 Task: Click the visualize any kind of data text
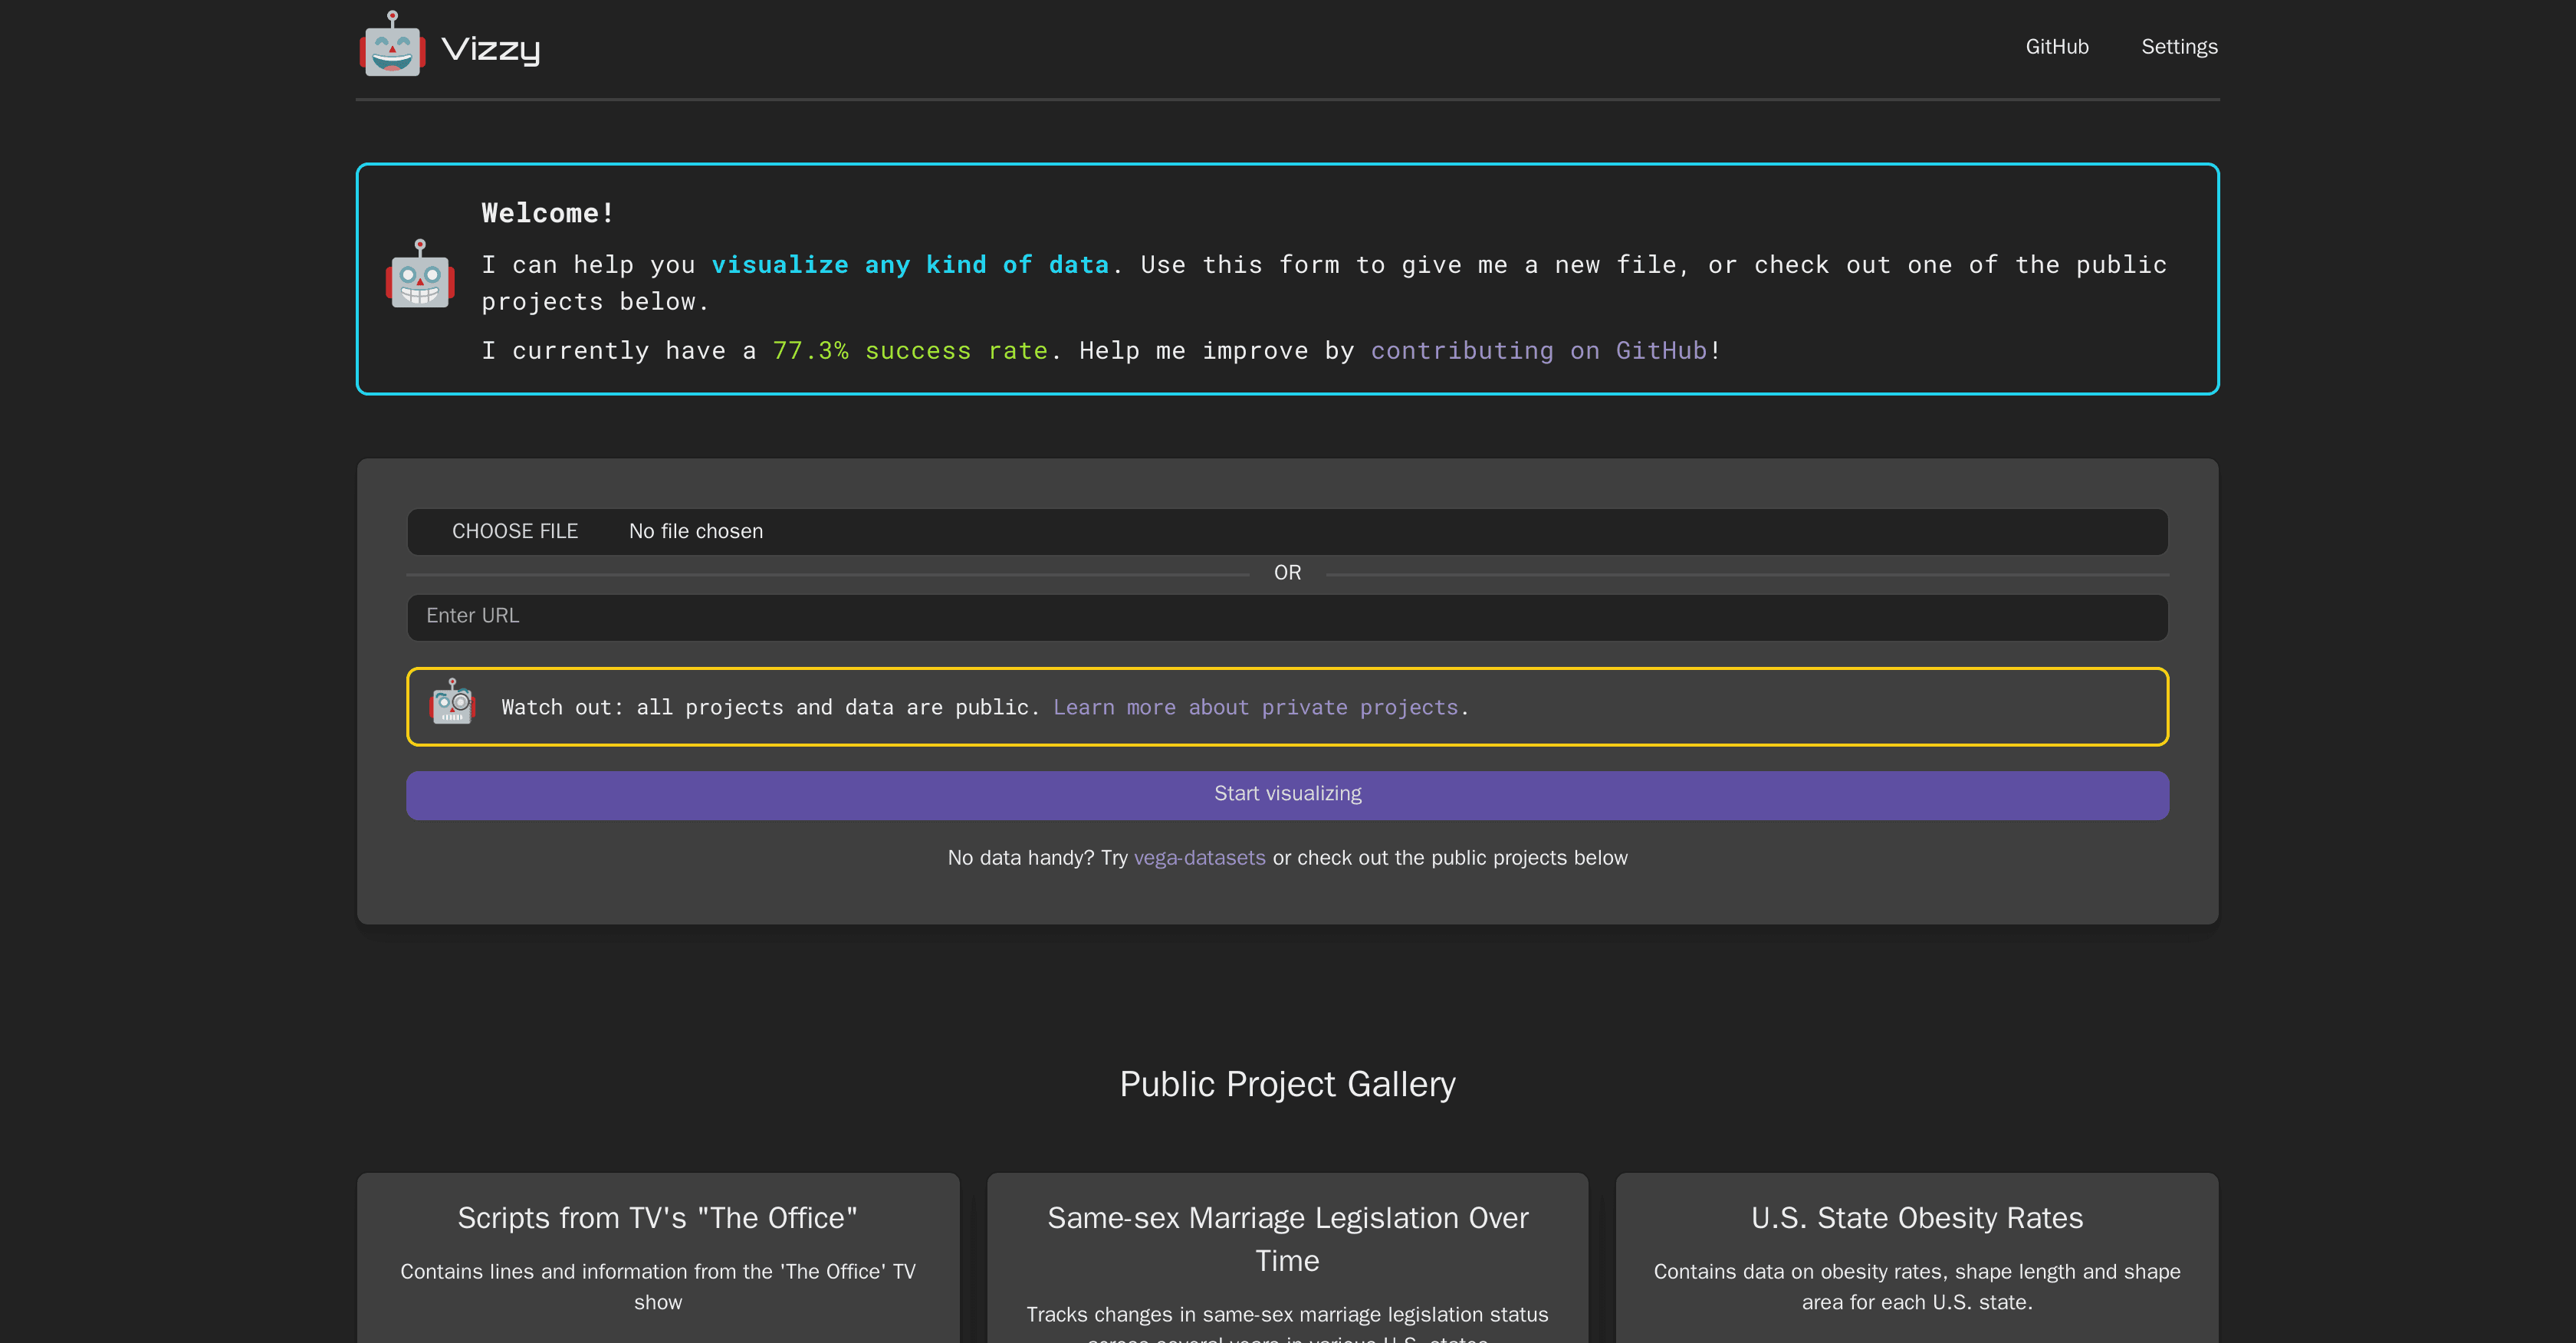tap(910, 264)
